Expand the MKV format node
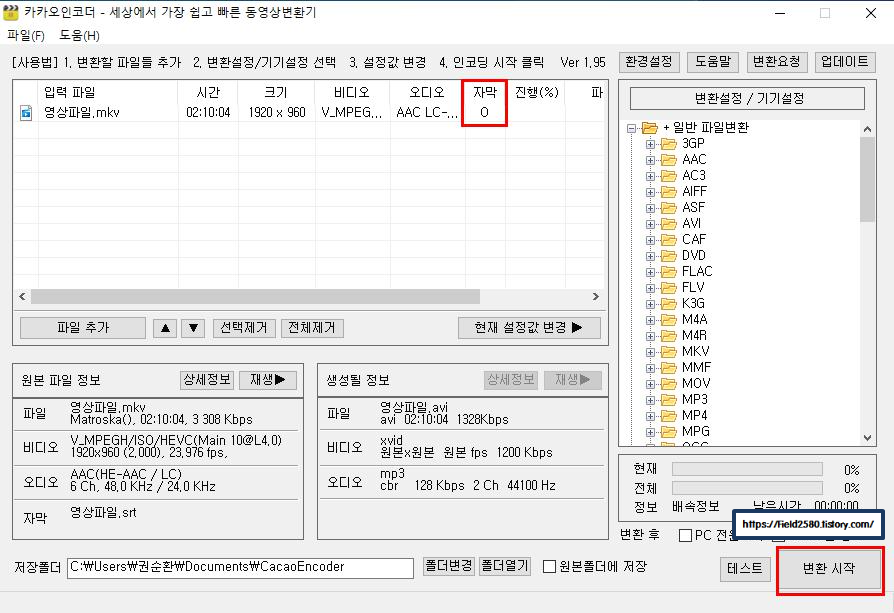 click(650, 352)
